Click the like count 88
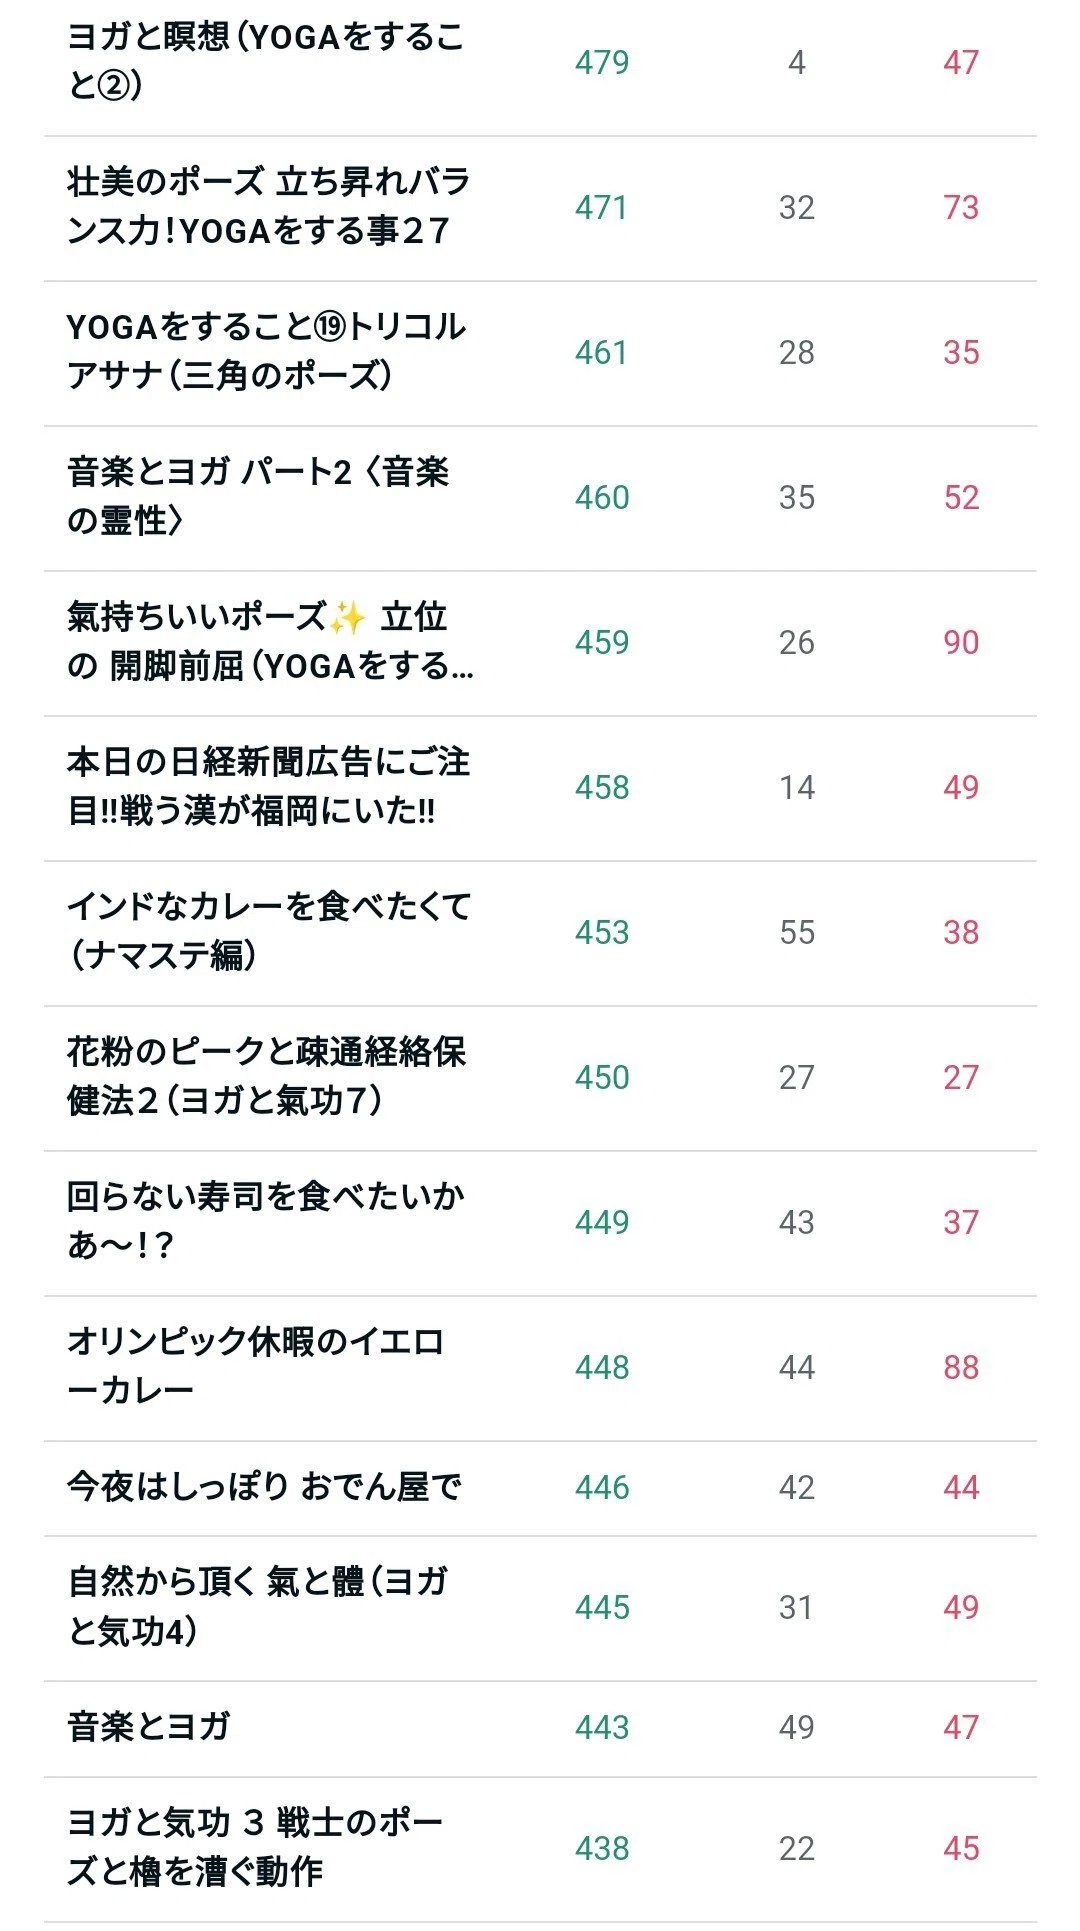1080x1931 pixels. tap(961, 1367)
